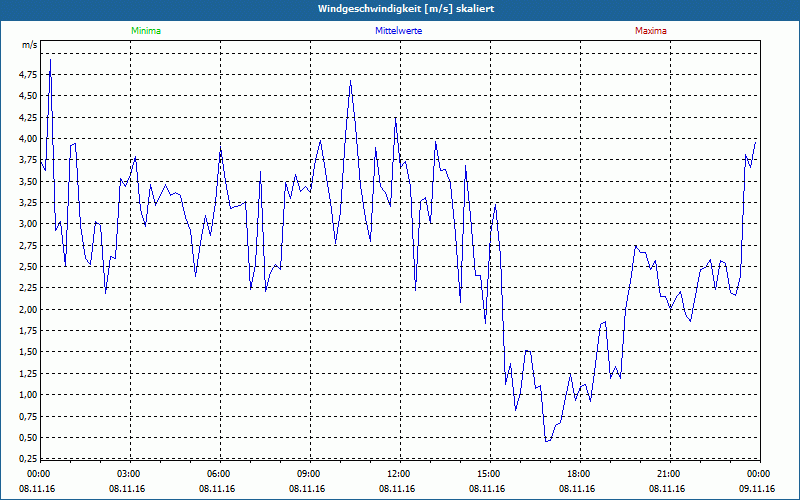Click the chart title Windgeschwindigkeit [m/s] skaliert

point(406,9)
